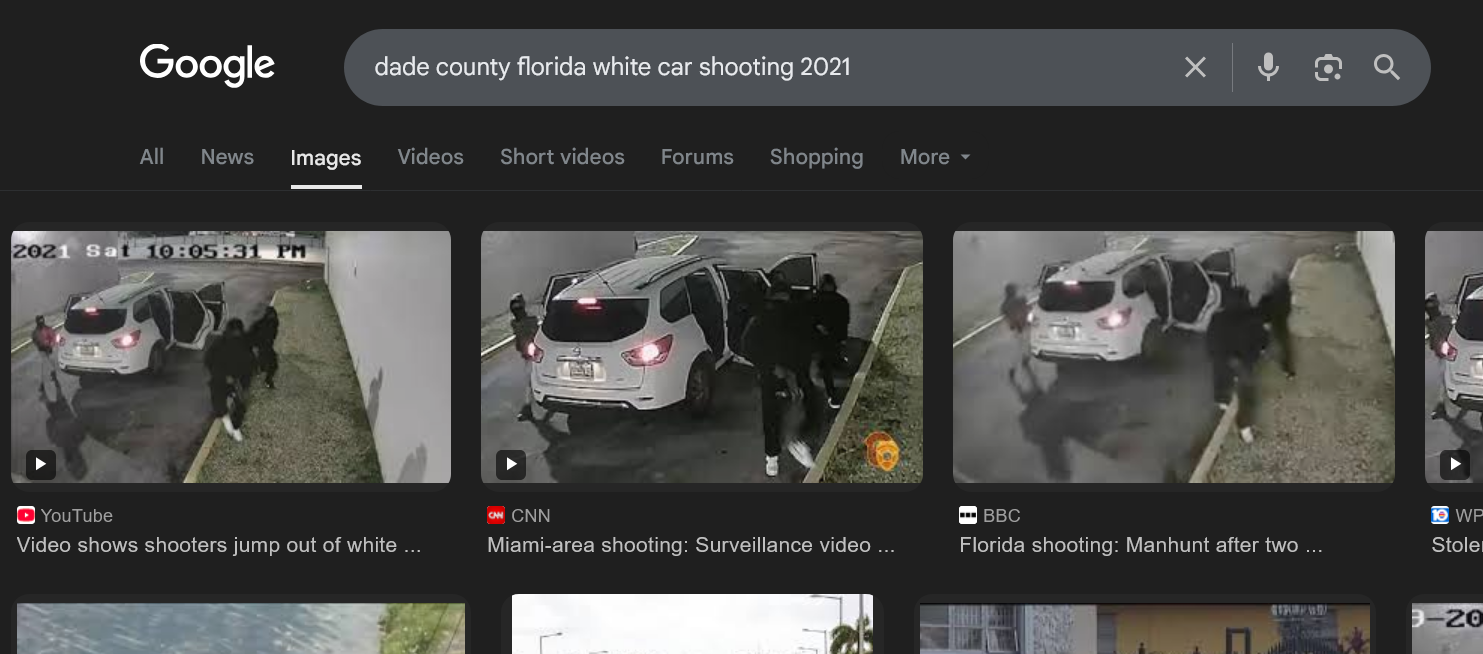Submit search using the magnifying glass icon

[x=1386, y=67]
